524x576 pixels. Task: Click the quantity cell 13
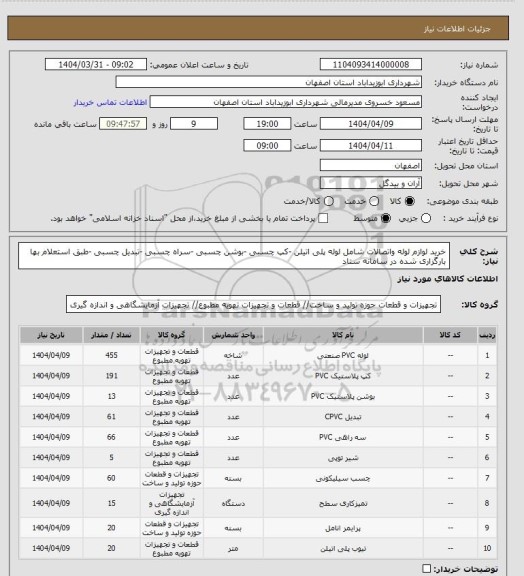point(111,396)
